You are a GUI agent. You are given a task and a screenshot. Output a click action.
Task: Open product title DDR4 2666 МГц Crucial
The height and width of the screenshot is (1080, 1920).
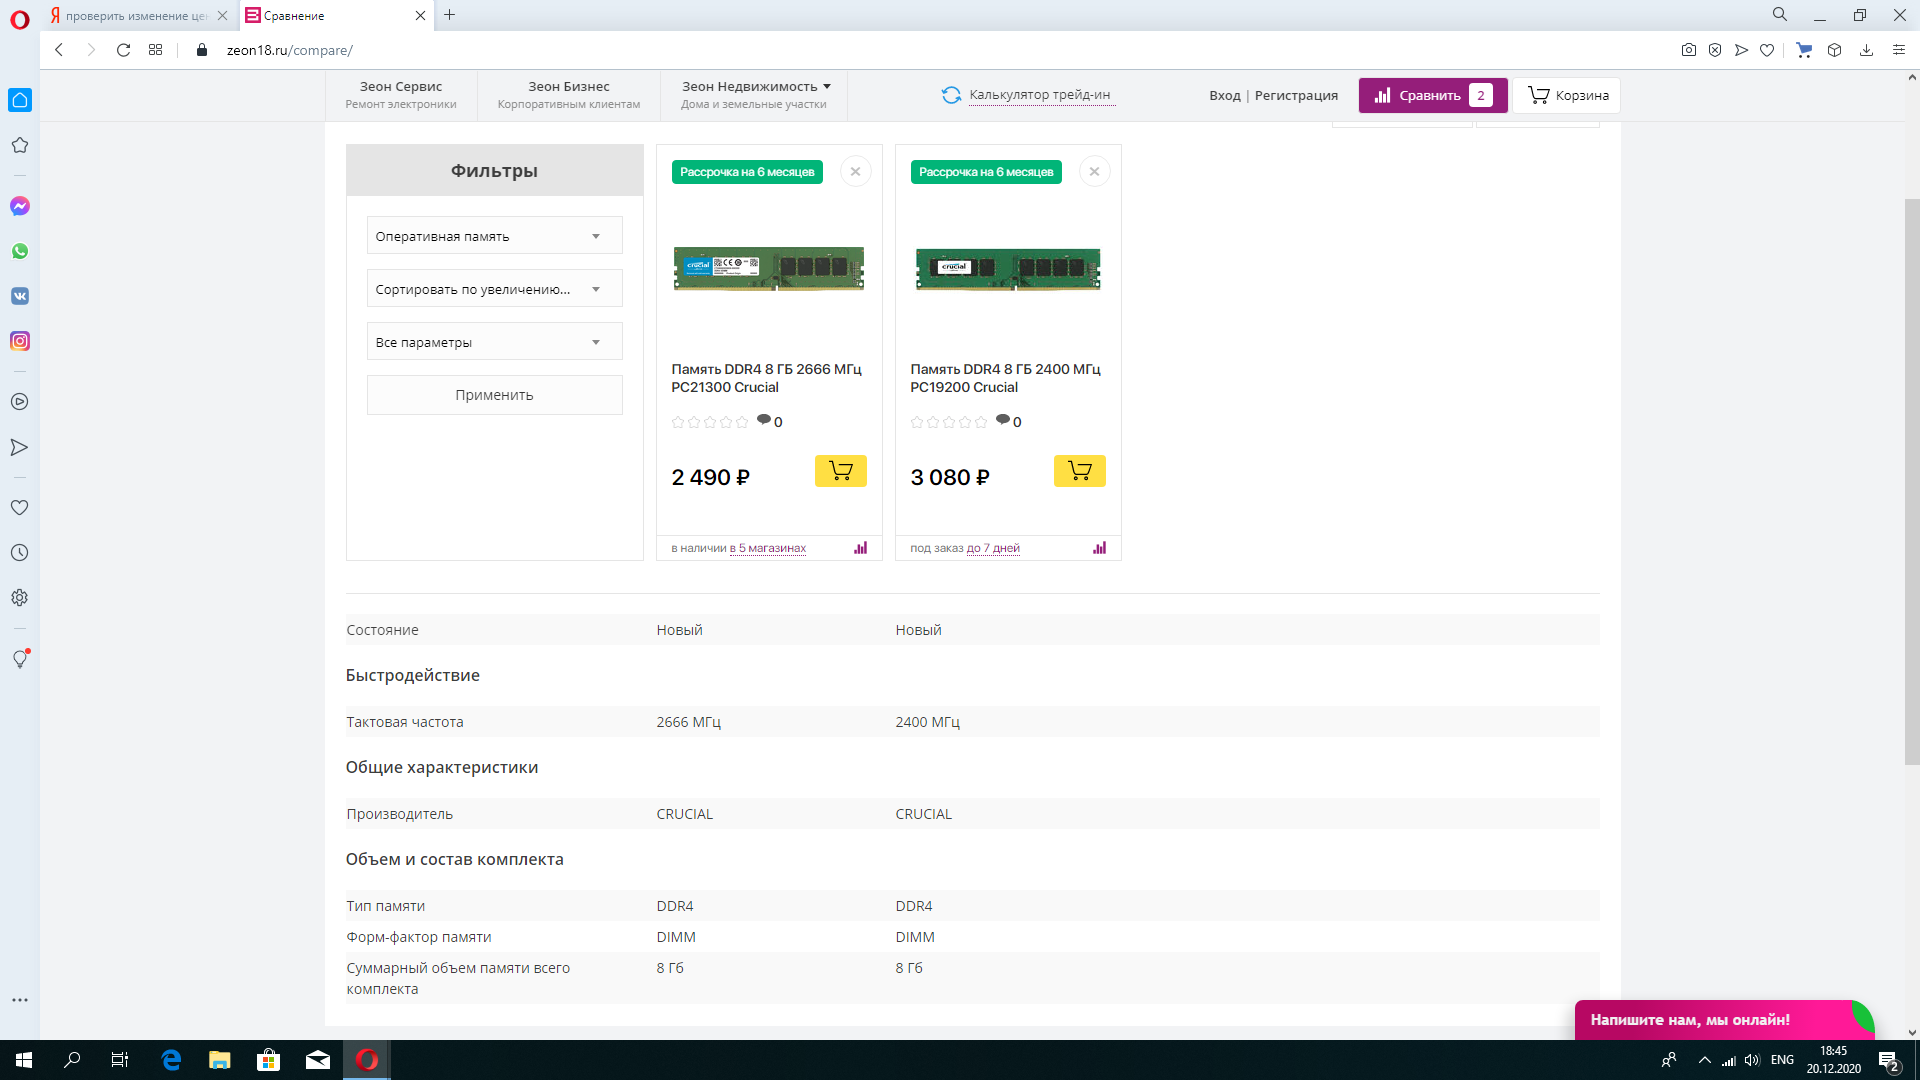tap(767, 378)
